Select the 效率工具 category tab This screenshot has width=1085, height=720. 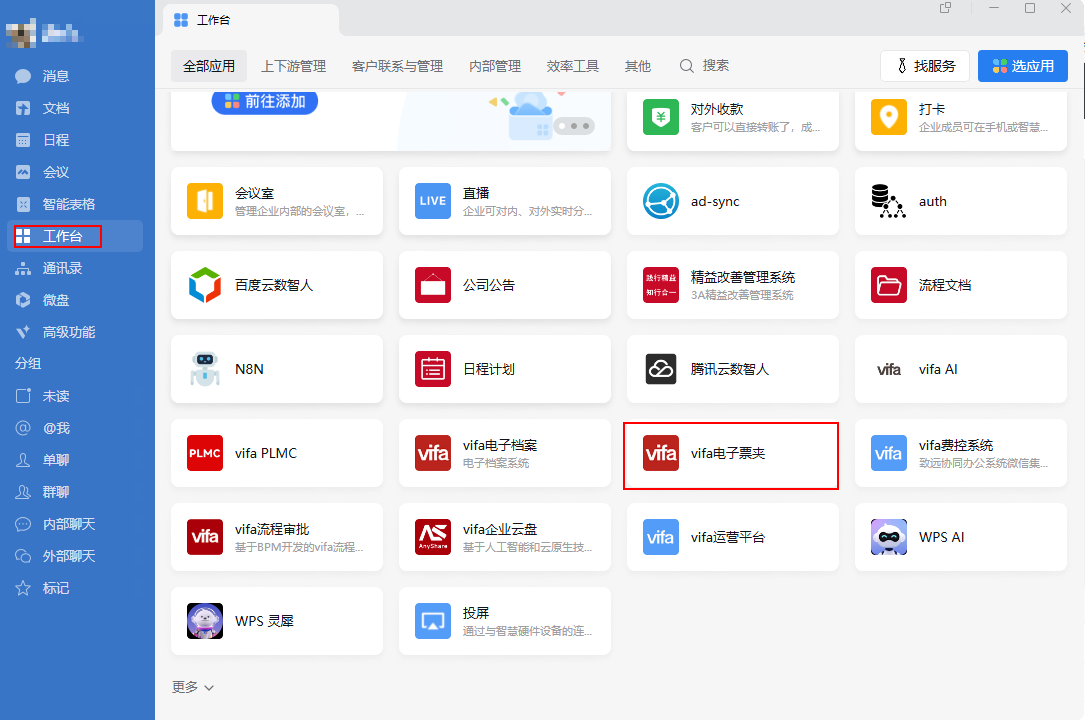(572, 66)
